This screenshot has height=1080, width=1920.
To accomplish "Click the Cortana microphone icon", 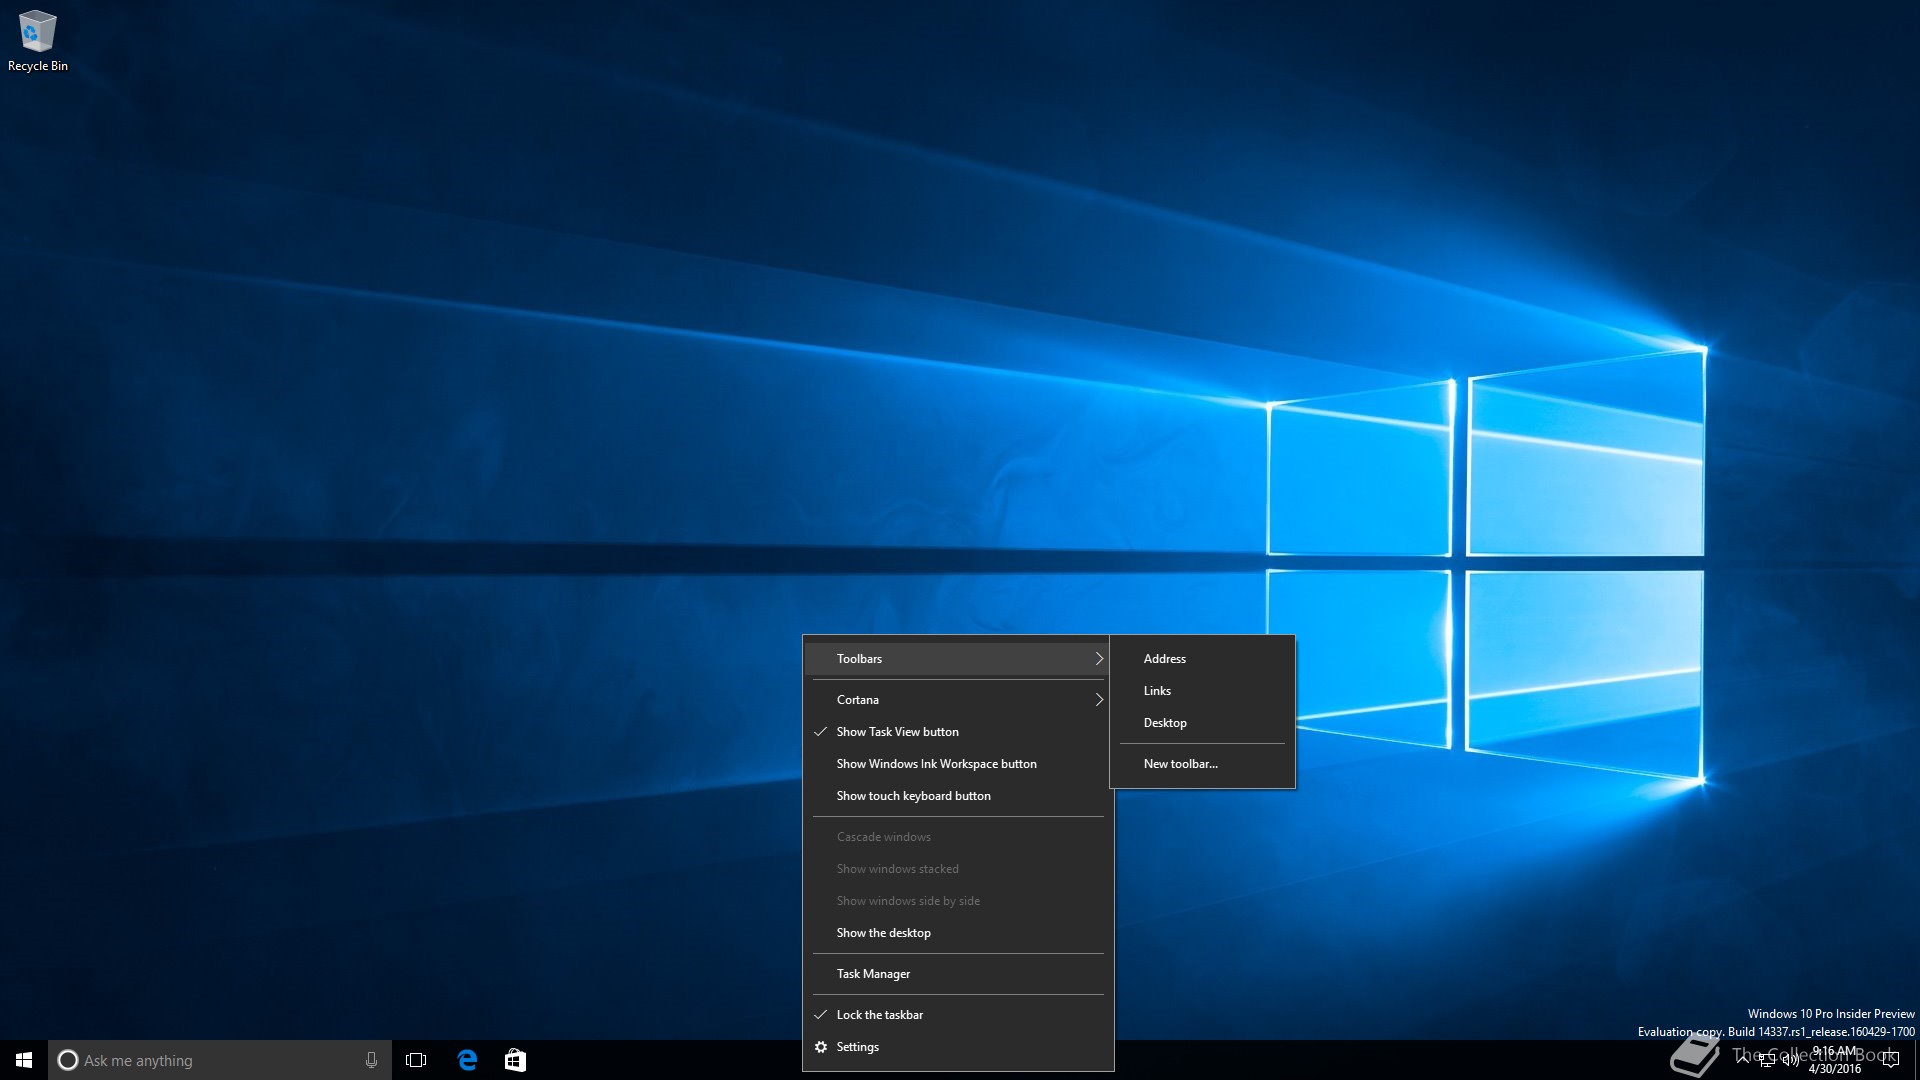I will coord(371,1060).
